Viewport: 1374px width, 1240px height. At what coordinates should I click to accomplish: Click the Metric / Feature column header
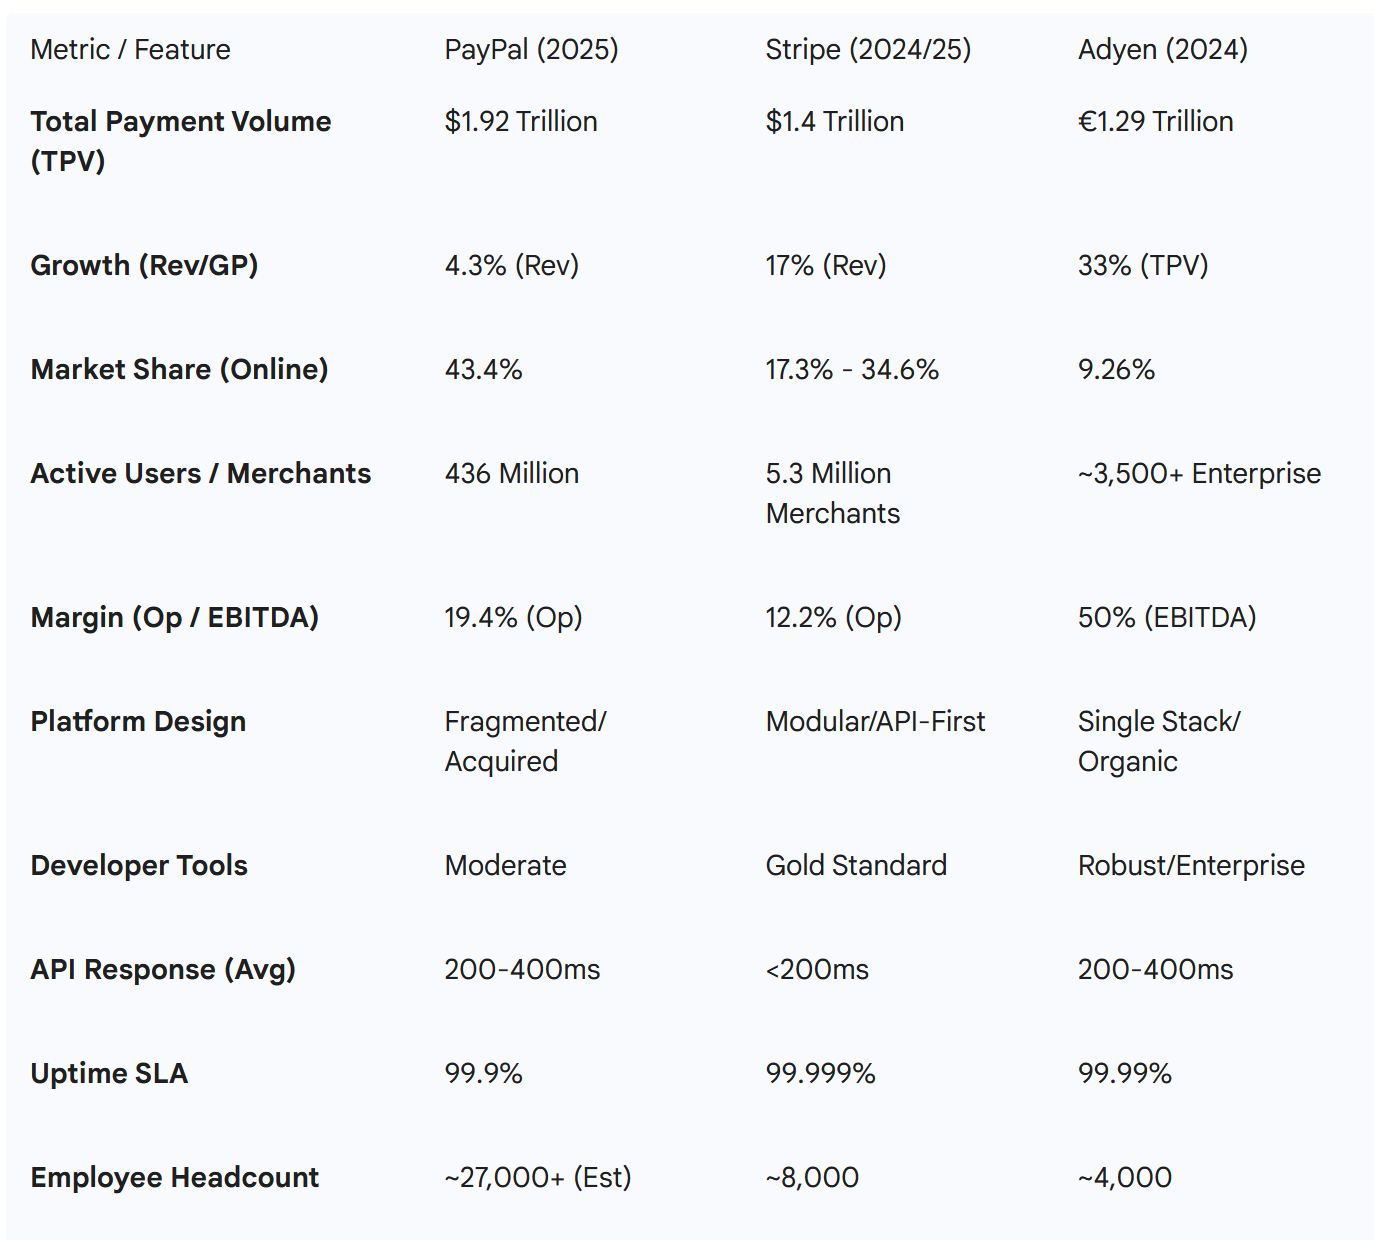coord(130,49)
